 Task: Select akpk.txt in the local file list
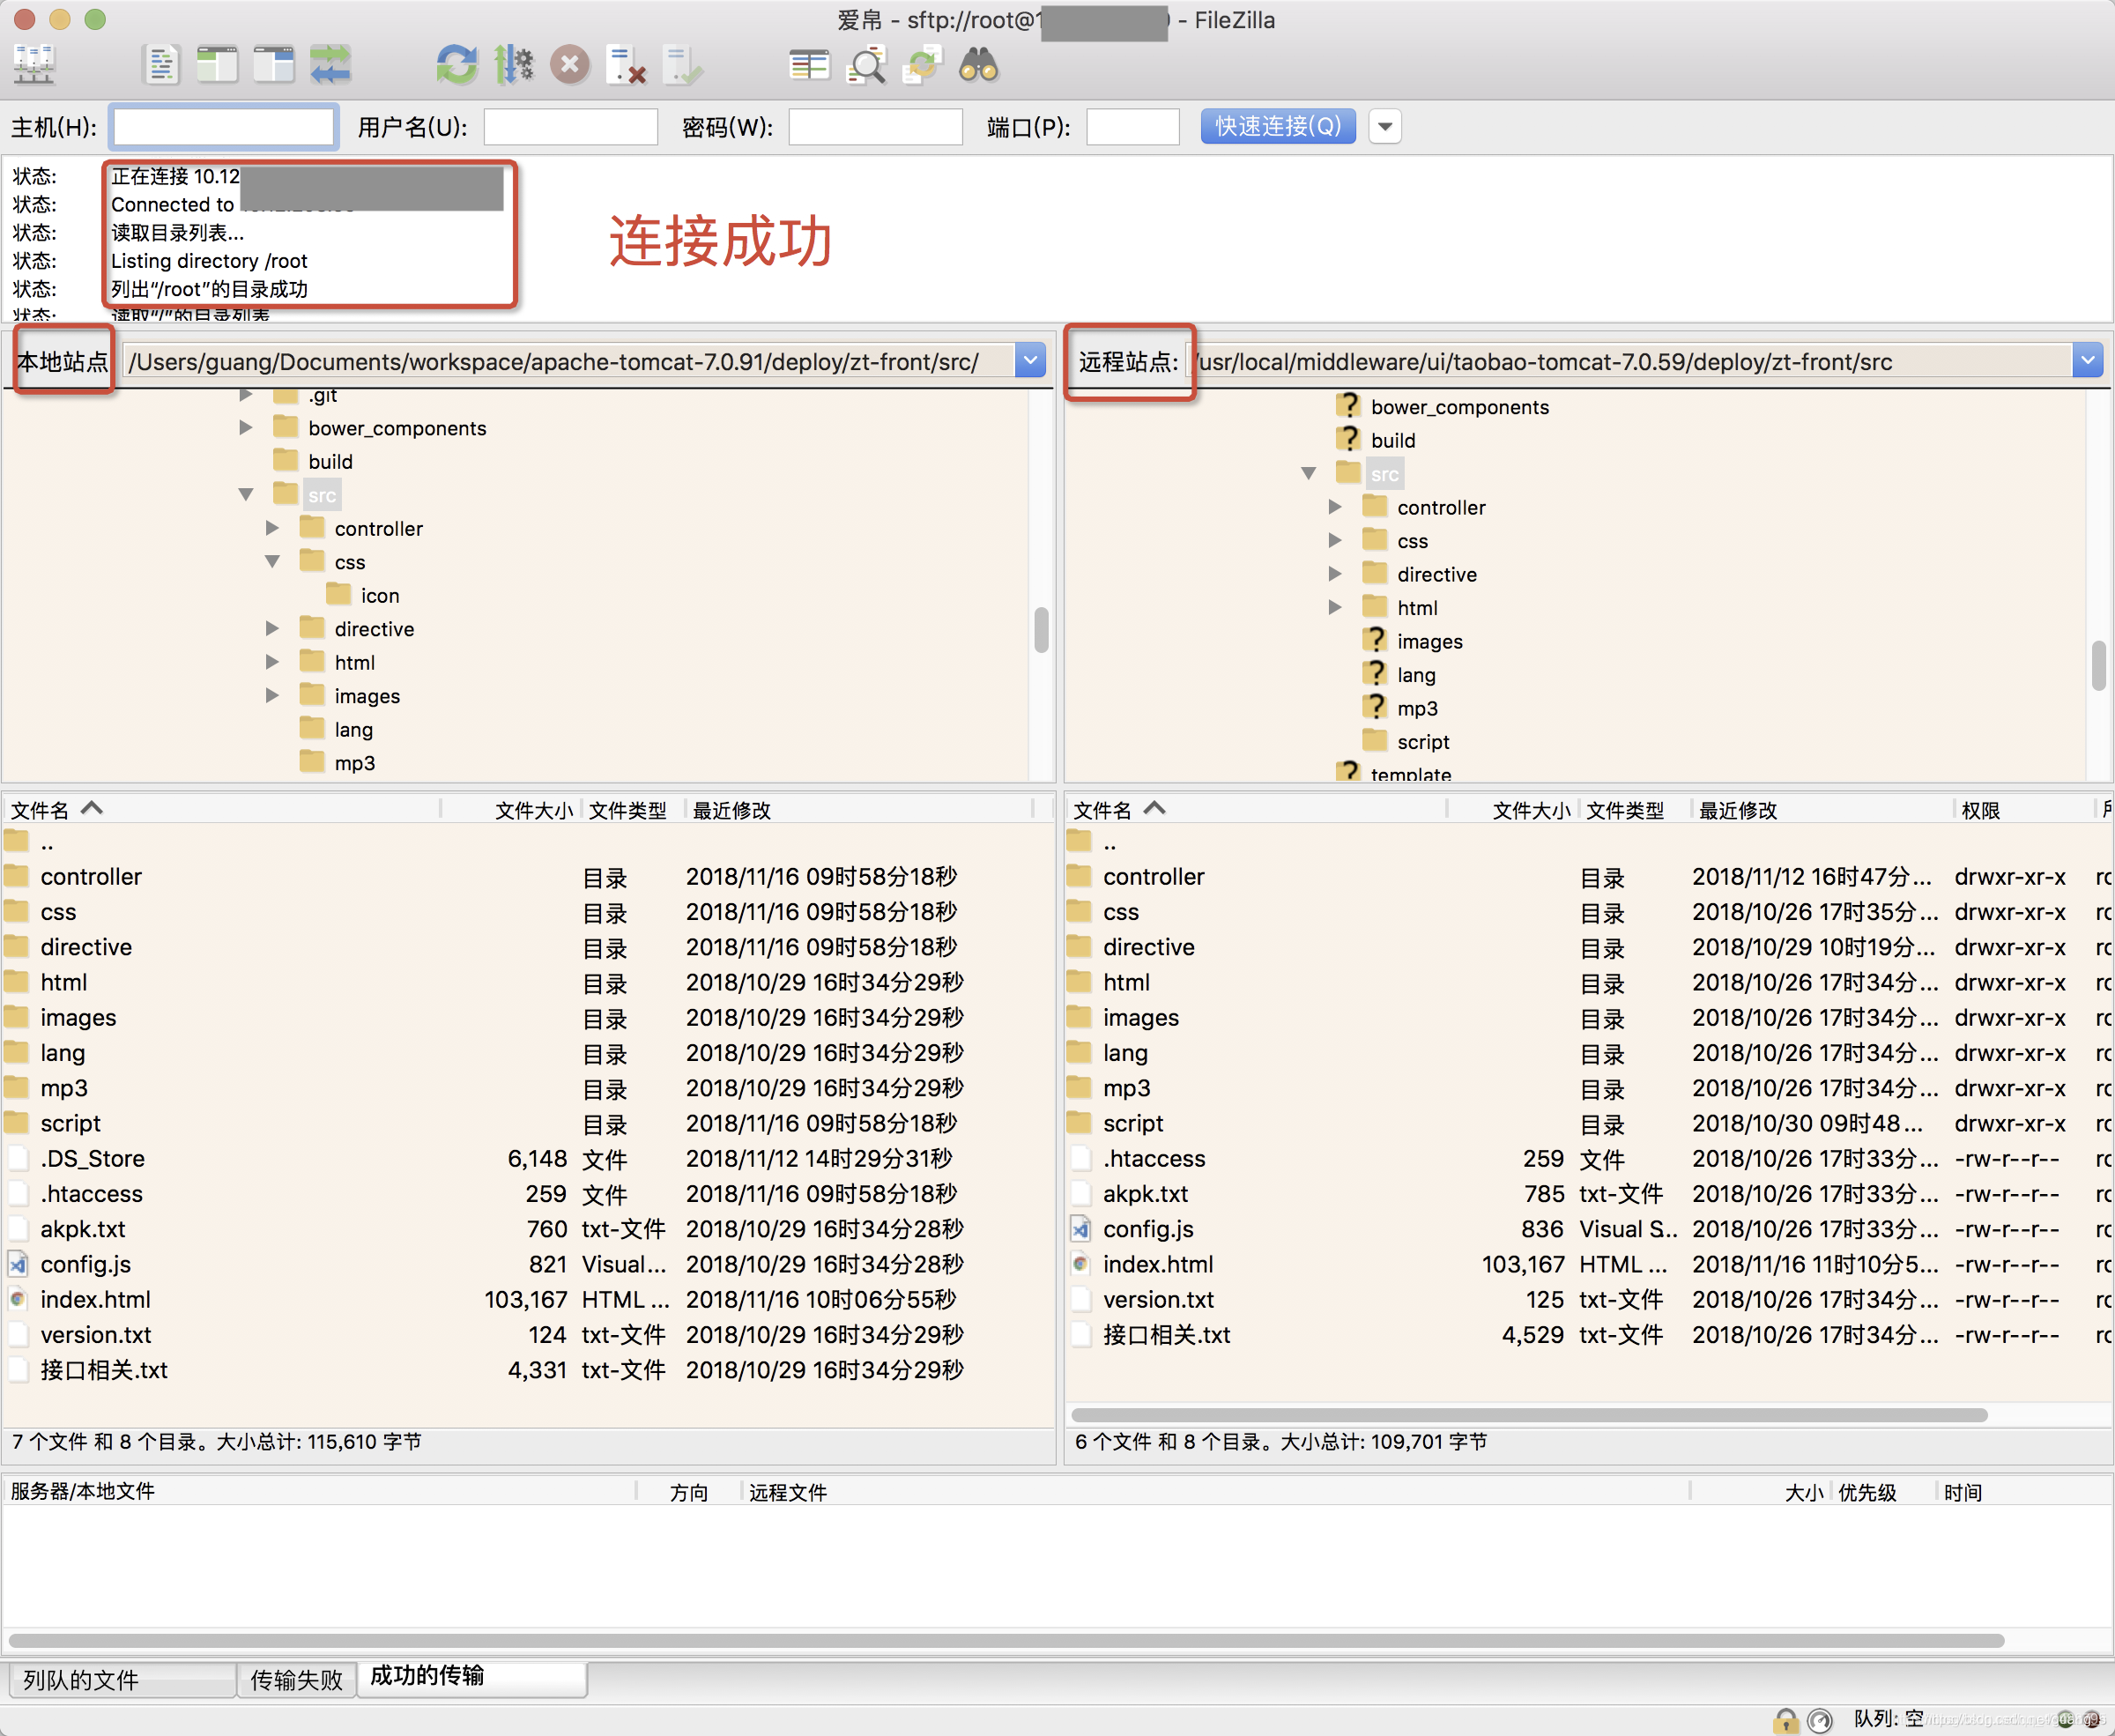(x=528, y=1229)
